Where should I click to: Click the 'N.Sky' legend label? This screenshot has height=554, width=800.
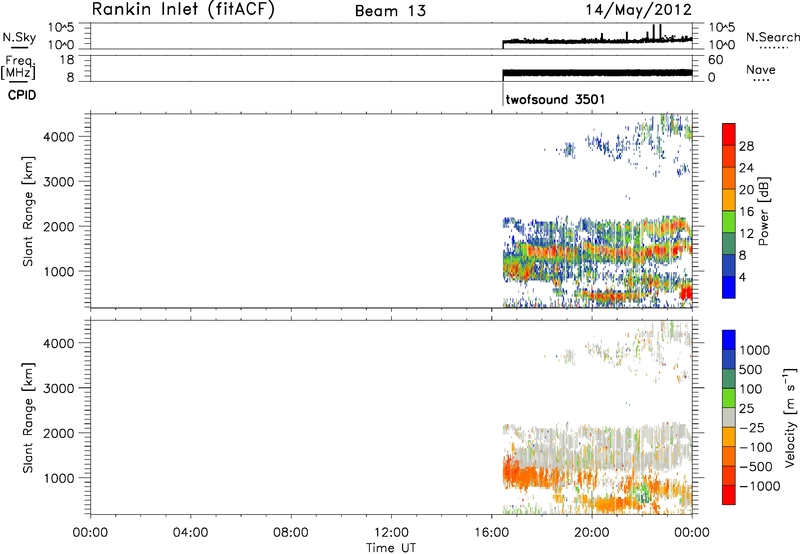[19, 37]
